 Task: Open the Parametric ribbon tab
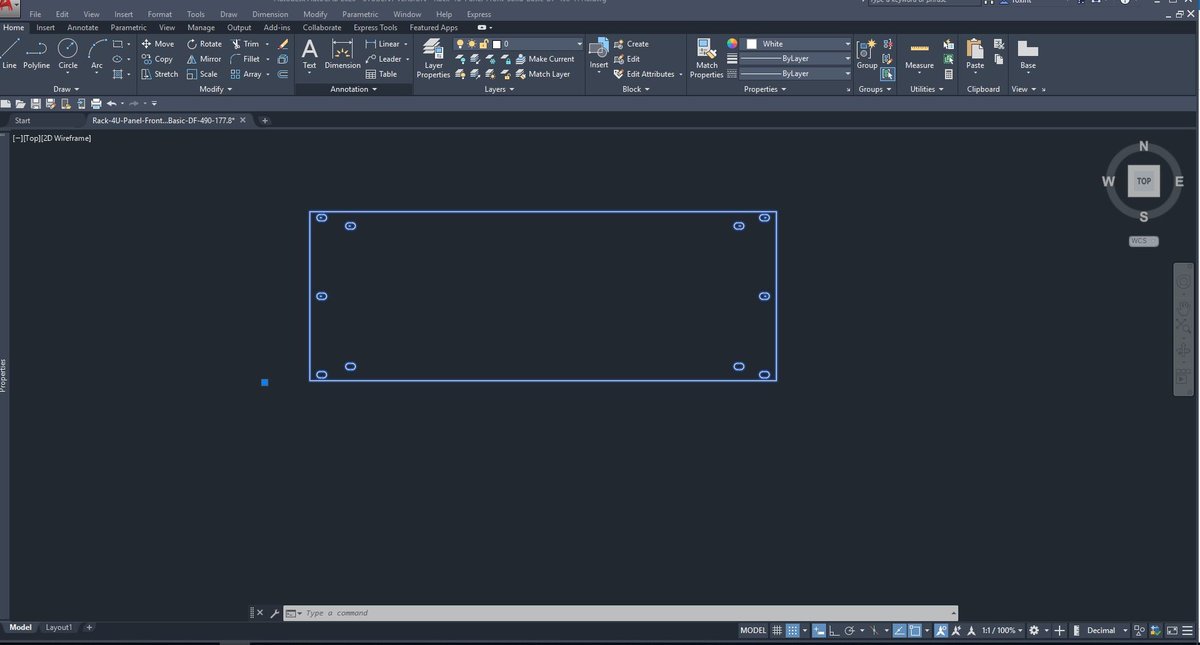pos(128,28)
